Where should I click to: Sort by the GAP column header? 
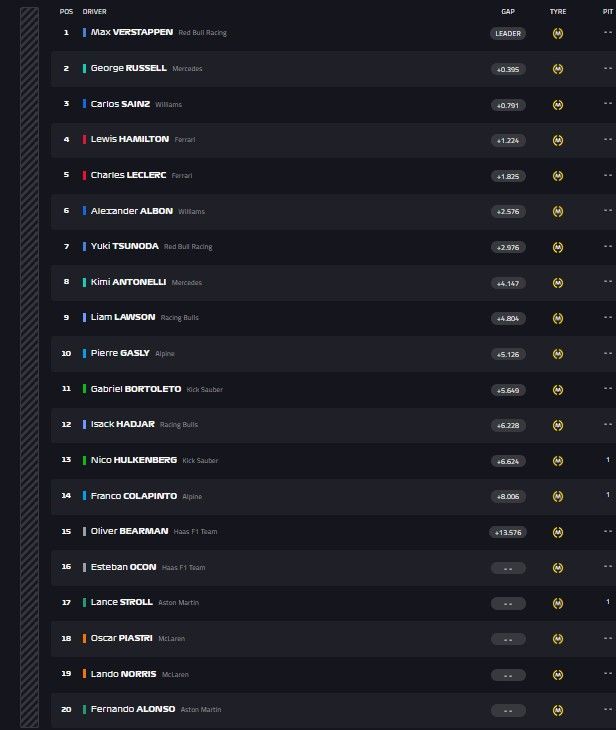click(508, 11)
